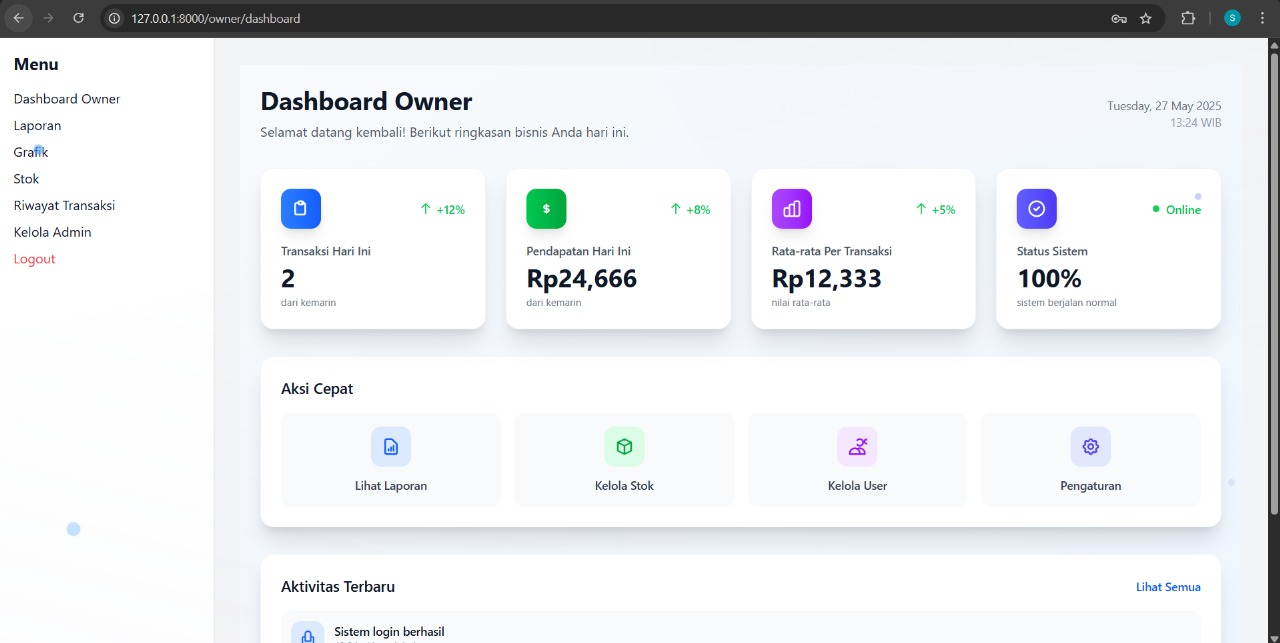Click the green dollar icon on Pendapatan card
The image size is (1280, 643).
tap(546, 208)
